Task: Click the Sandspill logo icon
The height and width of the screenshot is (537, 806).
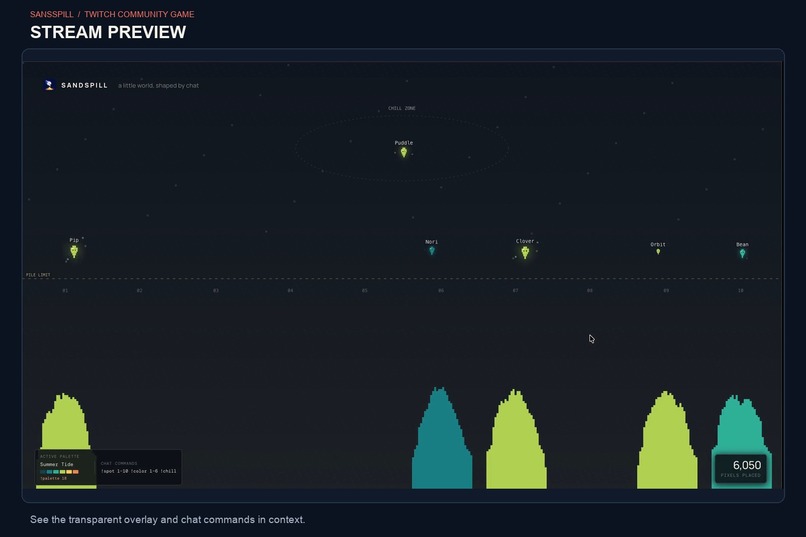Action: click(49, 85)
